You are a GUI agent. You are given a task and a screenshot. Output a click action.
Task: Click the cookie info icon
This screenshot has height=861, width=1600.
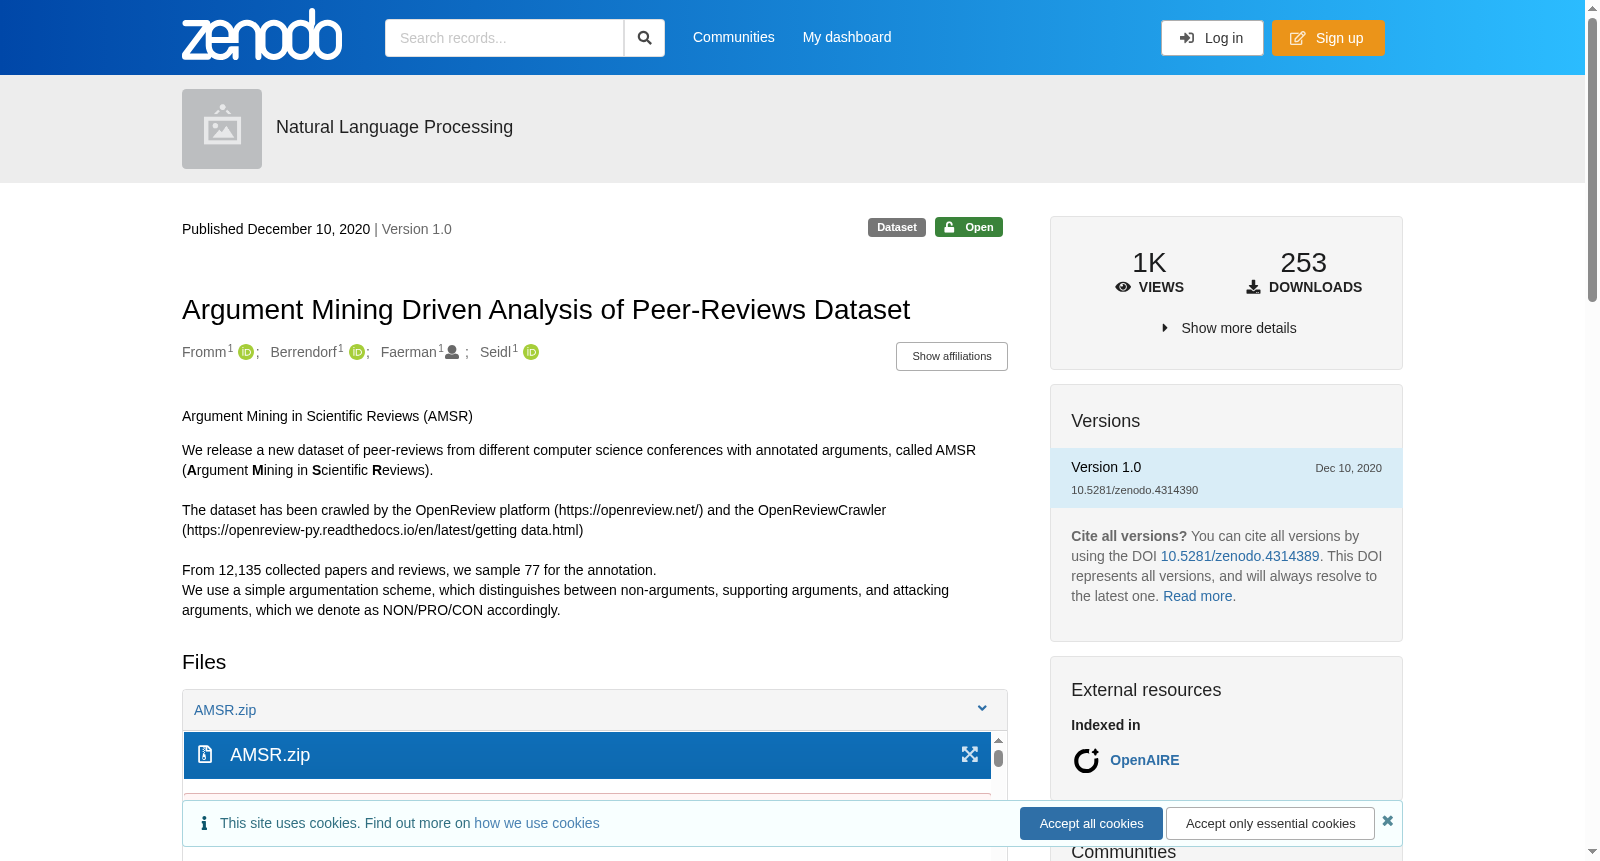pyautogui.click(x=204, y=823)
